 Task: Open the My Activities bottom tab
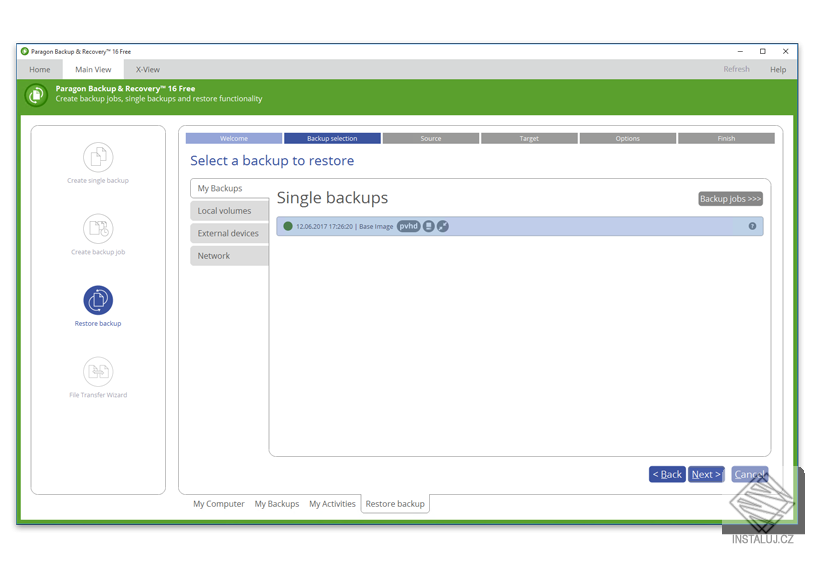[332, 504]
